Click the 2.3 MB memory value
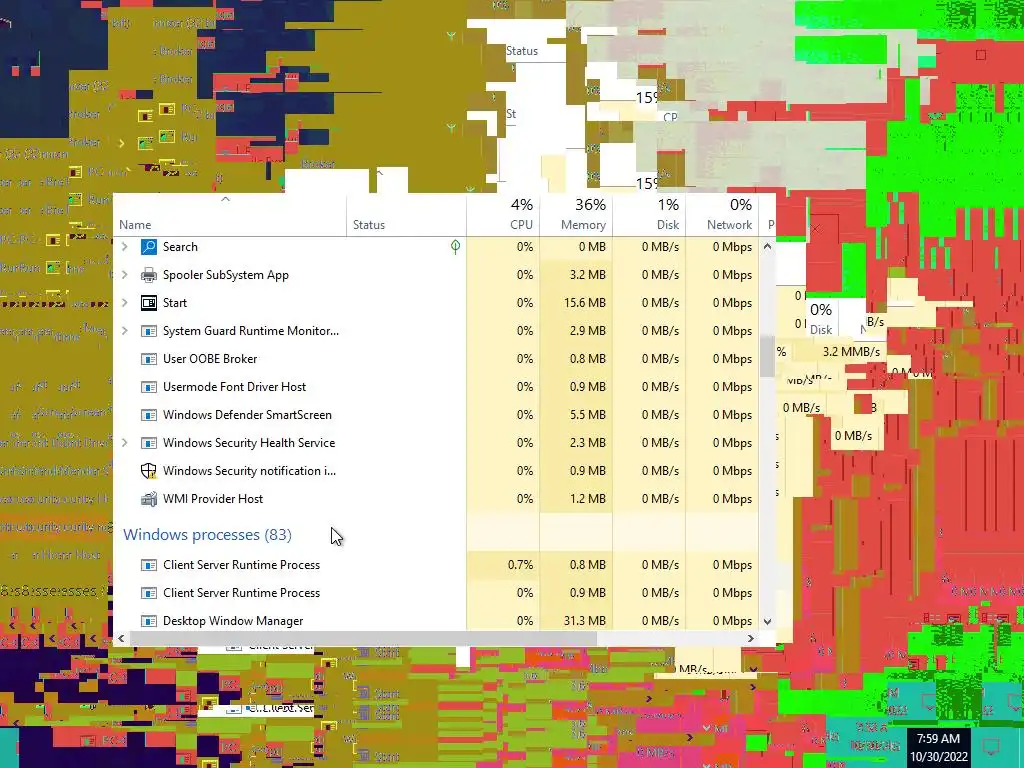This screenshot has height=768, width=1024. tap(588, 443)
